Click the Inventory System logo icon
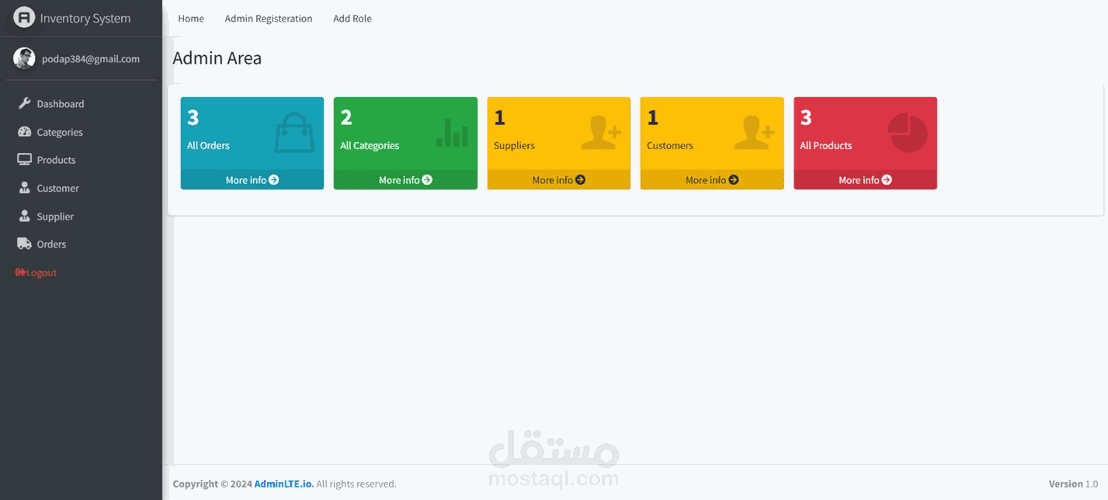 click(x=24, y=18)
